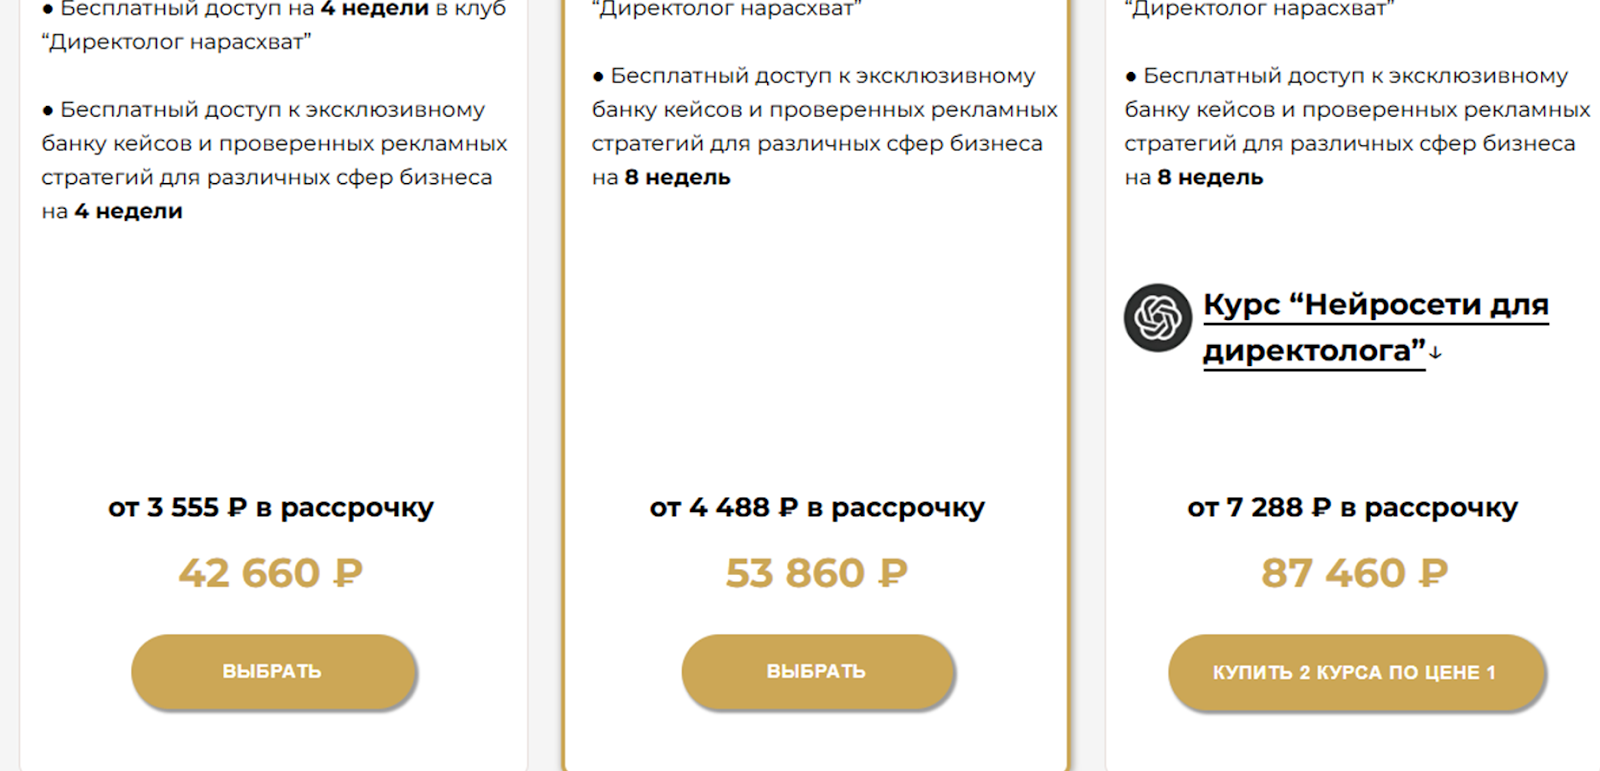Click the small down arrow after директолога
The width and height of the screenshot is (1600, 771).
coord(1436,353)
